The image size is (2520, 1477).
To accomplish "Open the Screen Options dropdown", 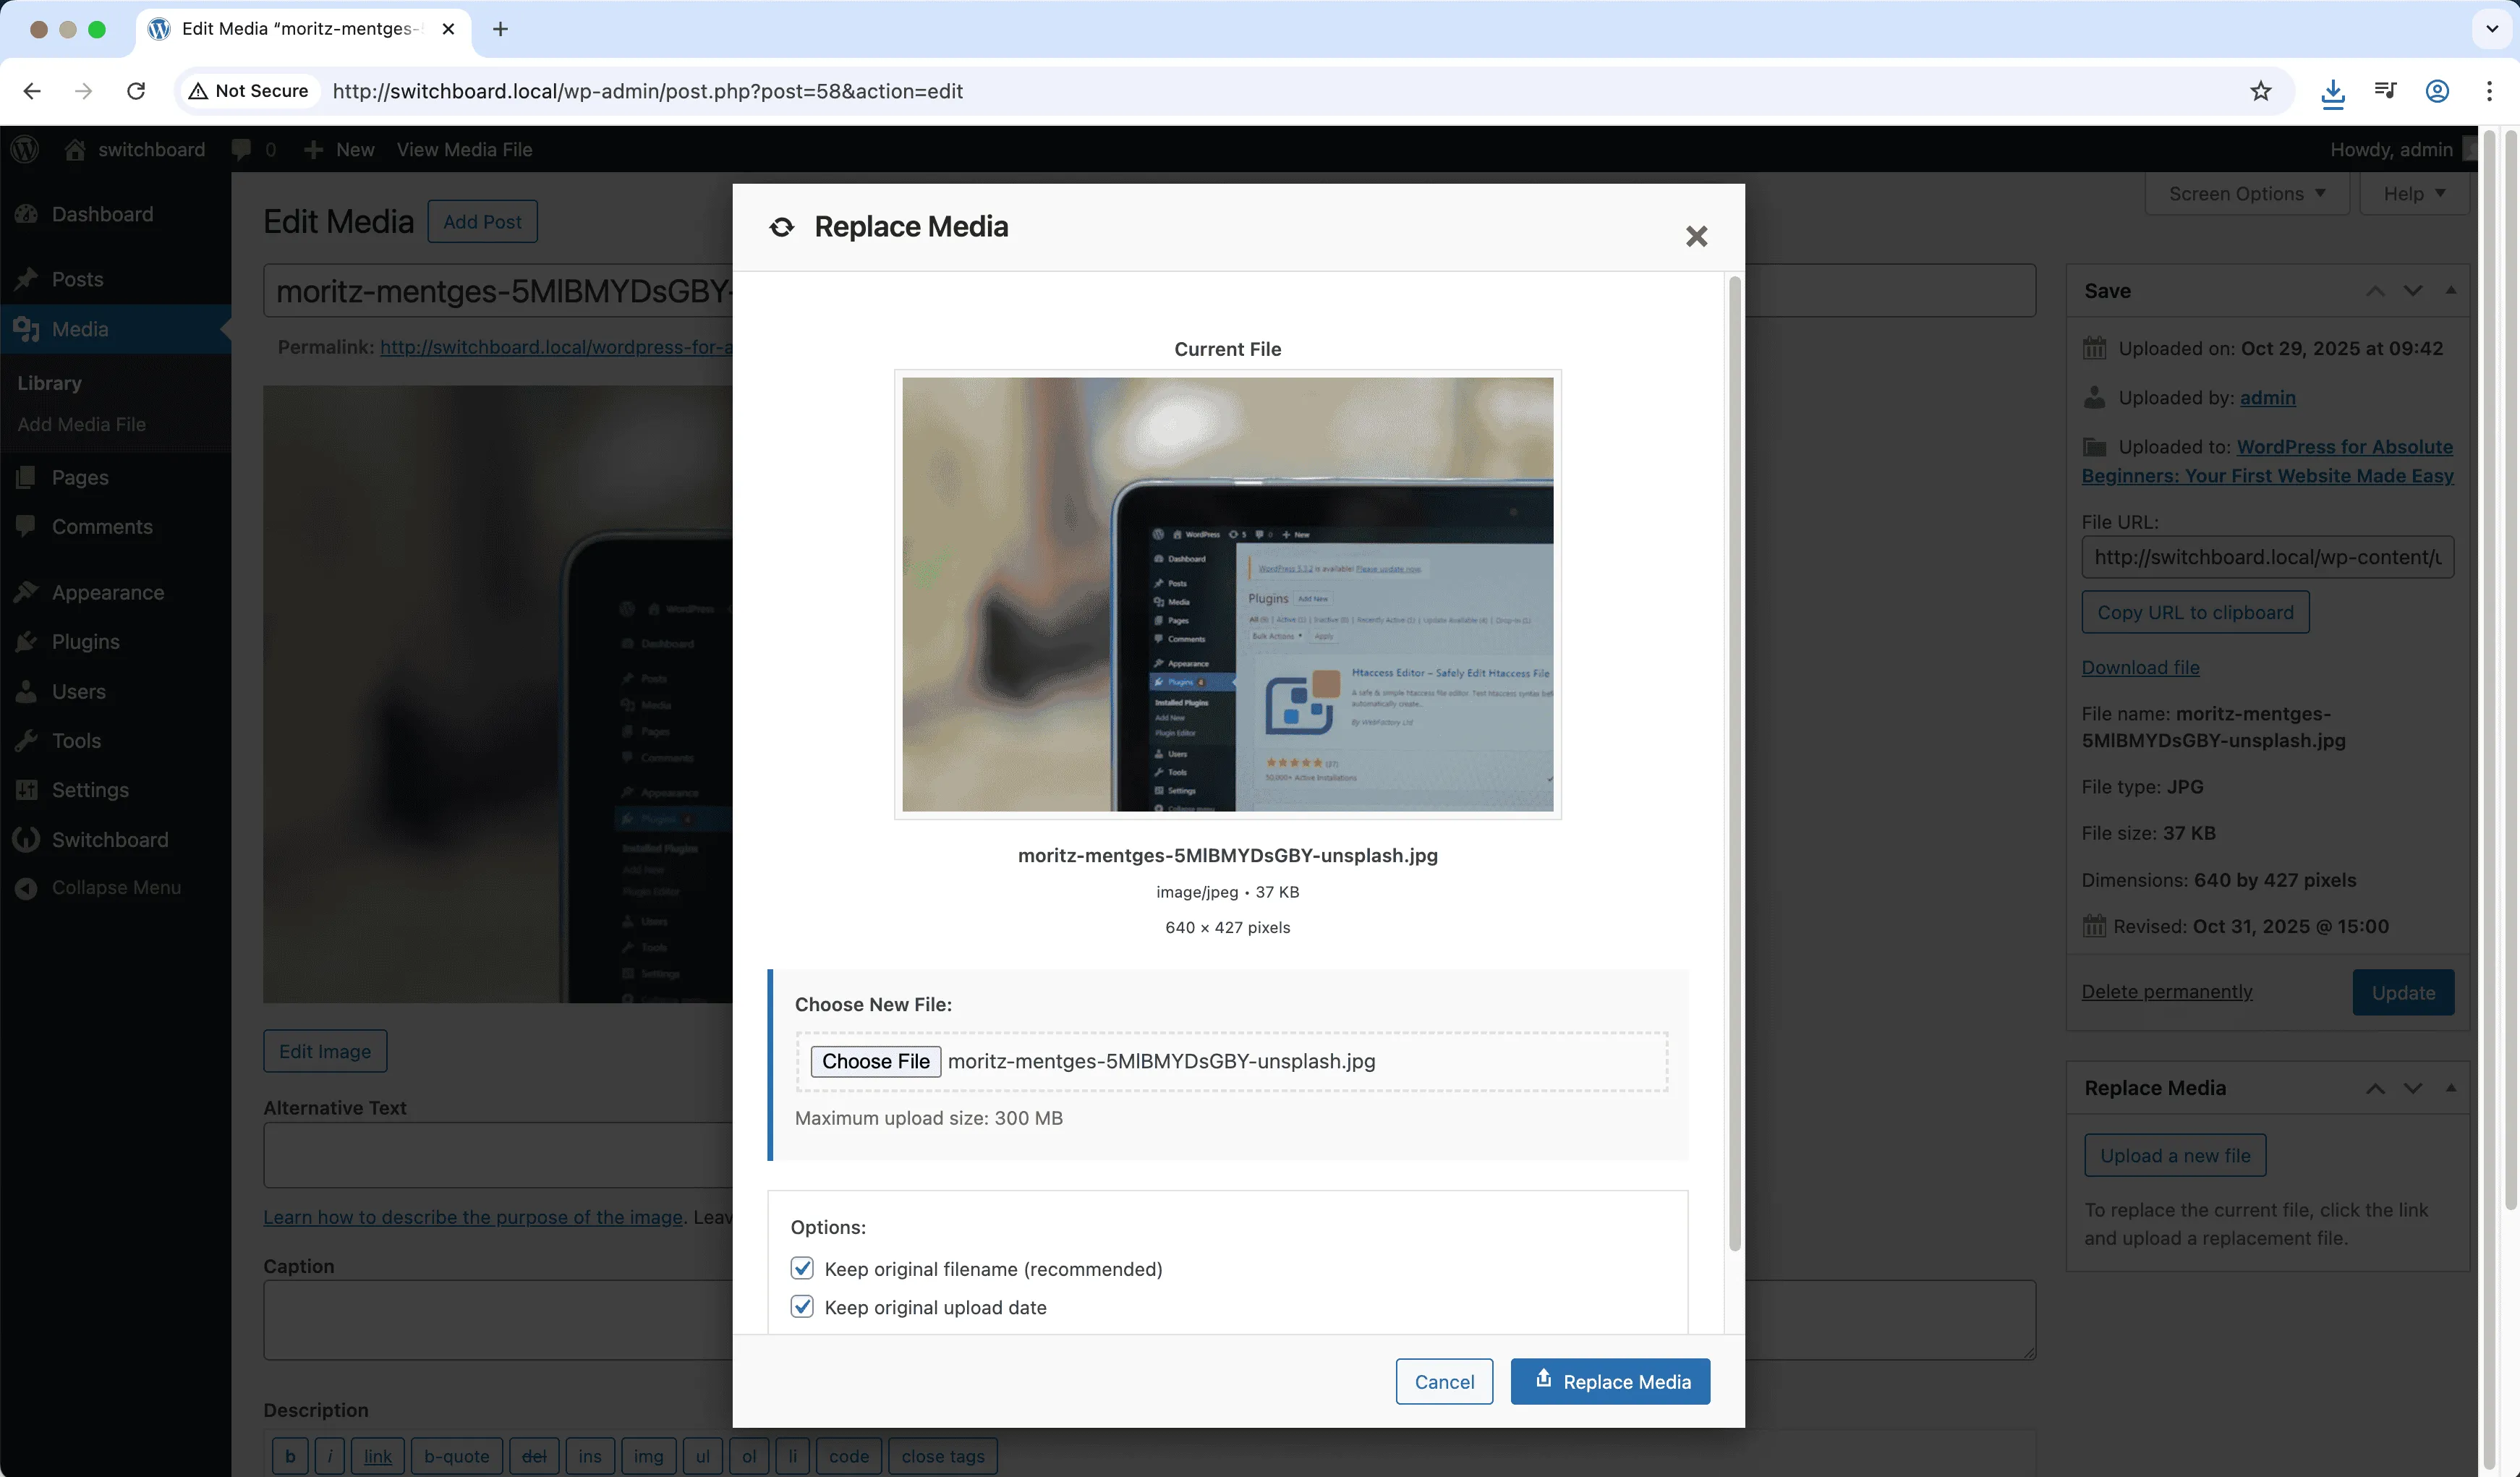I will click(x=2247, y=193).
